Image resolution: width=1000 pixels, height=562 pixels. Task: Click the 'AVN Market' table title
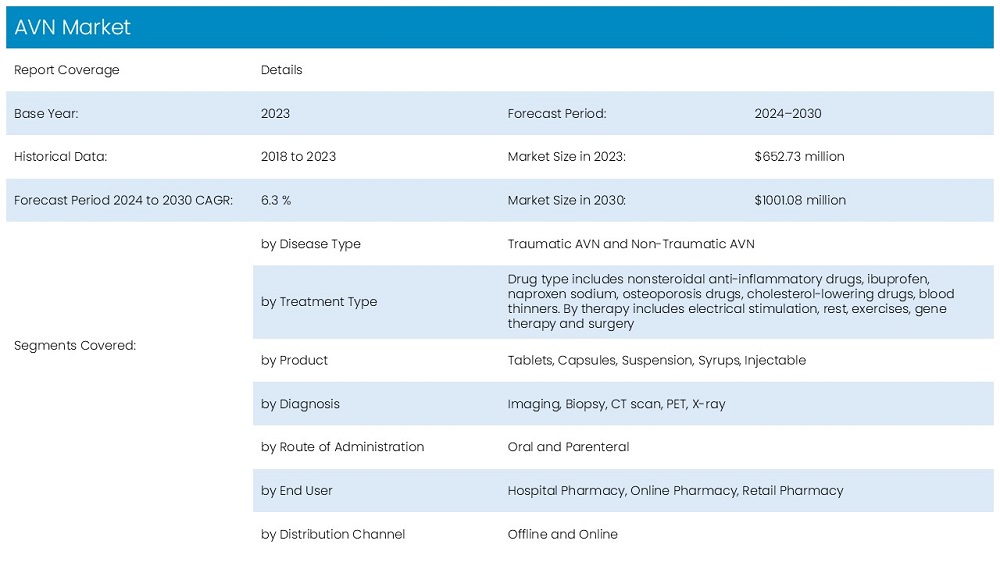click(x=72, y=27)
